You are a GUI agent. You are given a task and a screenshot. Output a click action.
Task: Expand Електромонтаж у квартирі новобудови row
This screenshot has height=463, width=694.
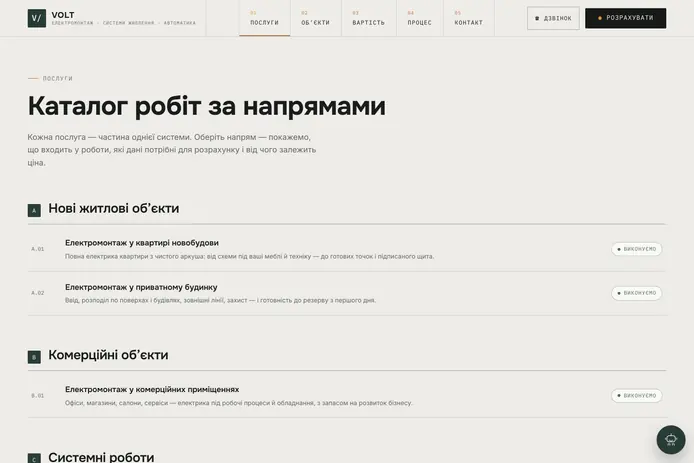(347, 249)
